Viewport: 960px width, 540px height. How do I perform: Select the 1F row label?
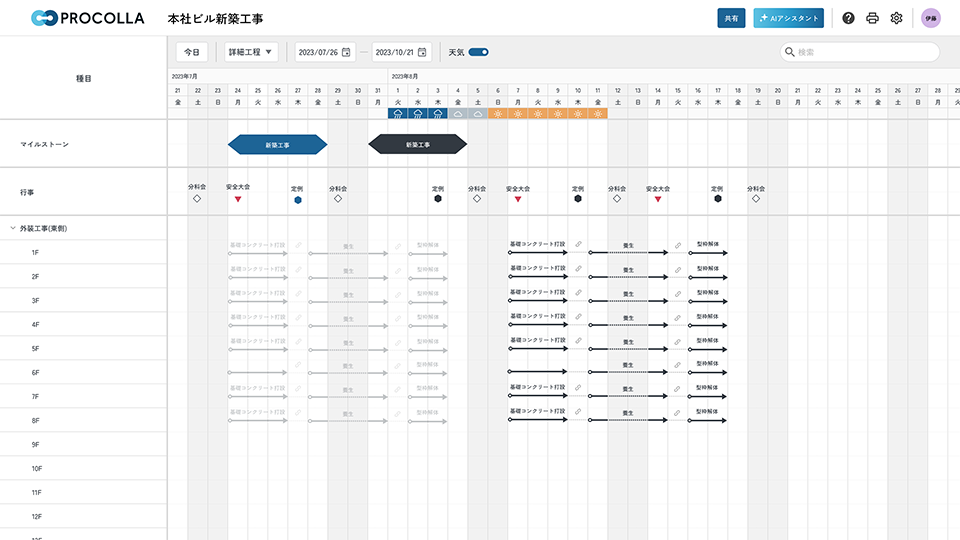35,252
